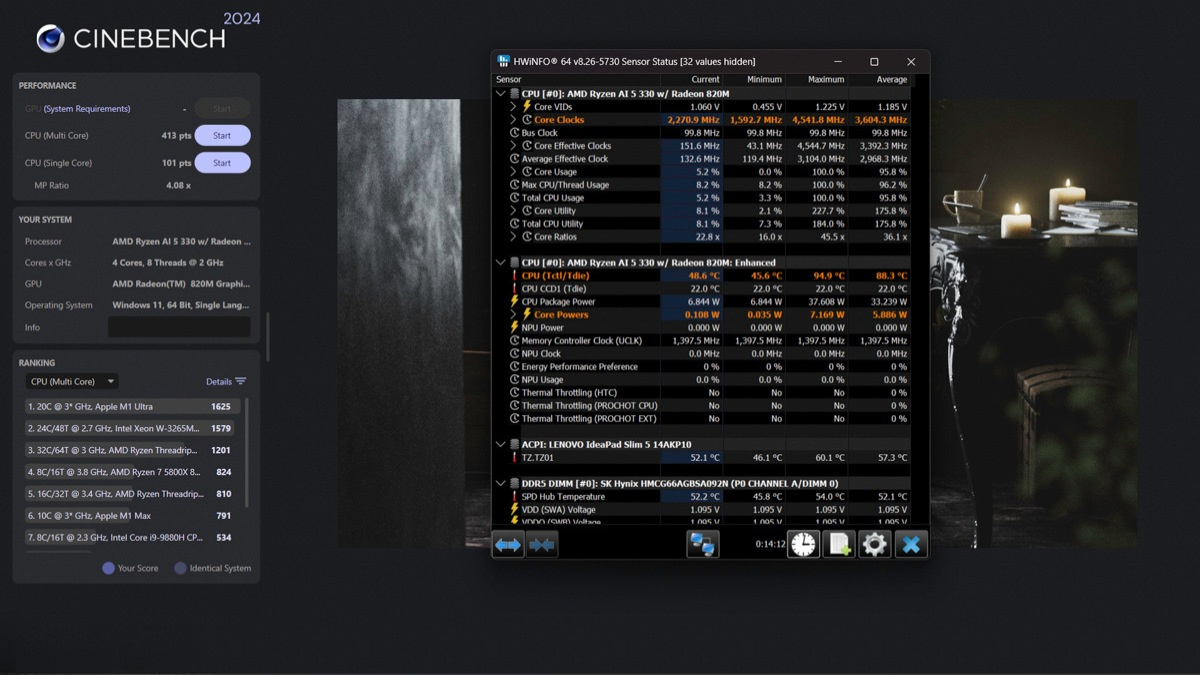Click the clock icon beside Bus Clock
Screen dimensions: 1200x675
[515, 133]
